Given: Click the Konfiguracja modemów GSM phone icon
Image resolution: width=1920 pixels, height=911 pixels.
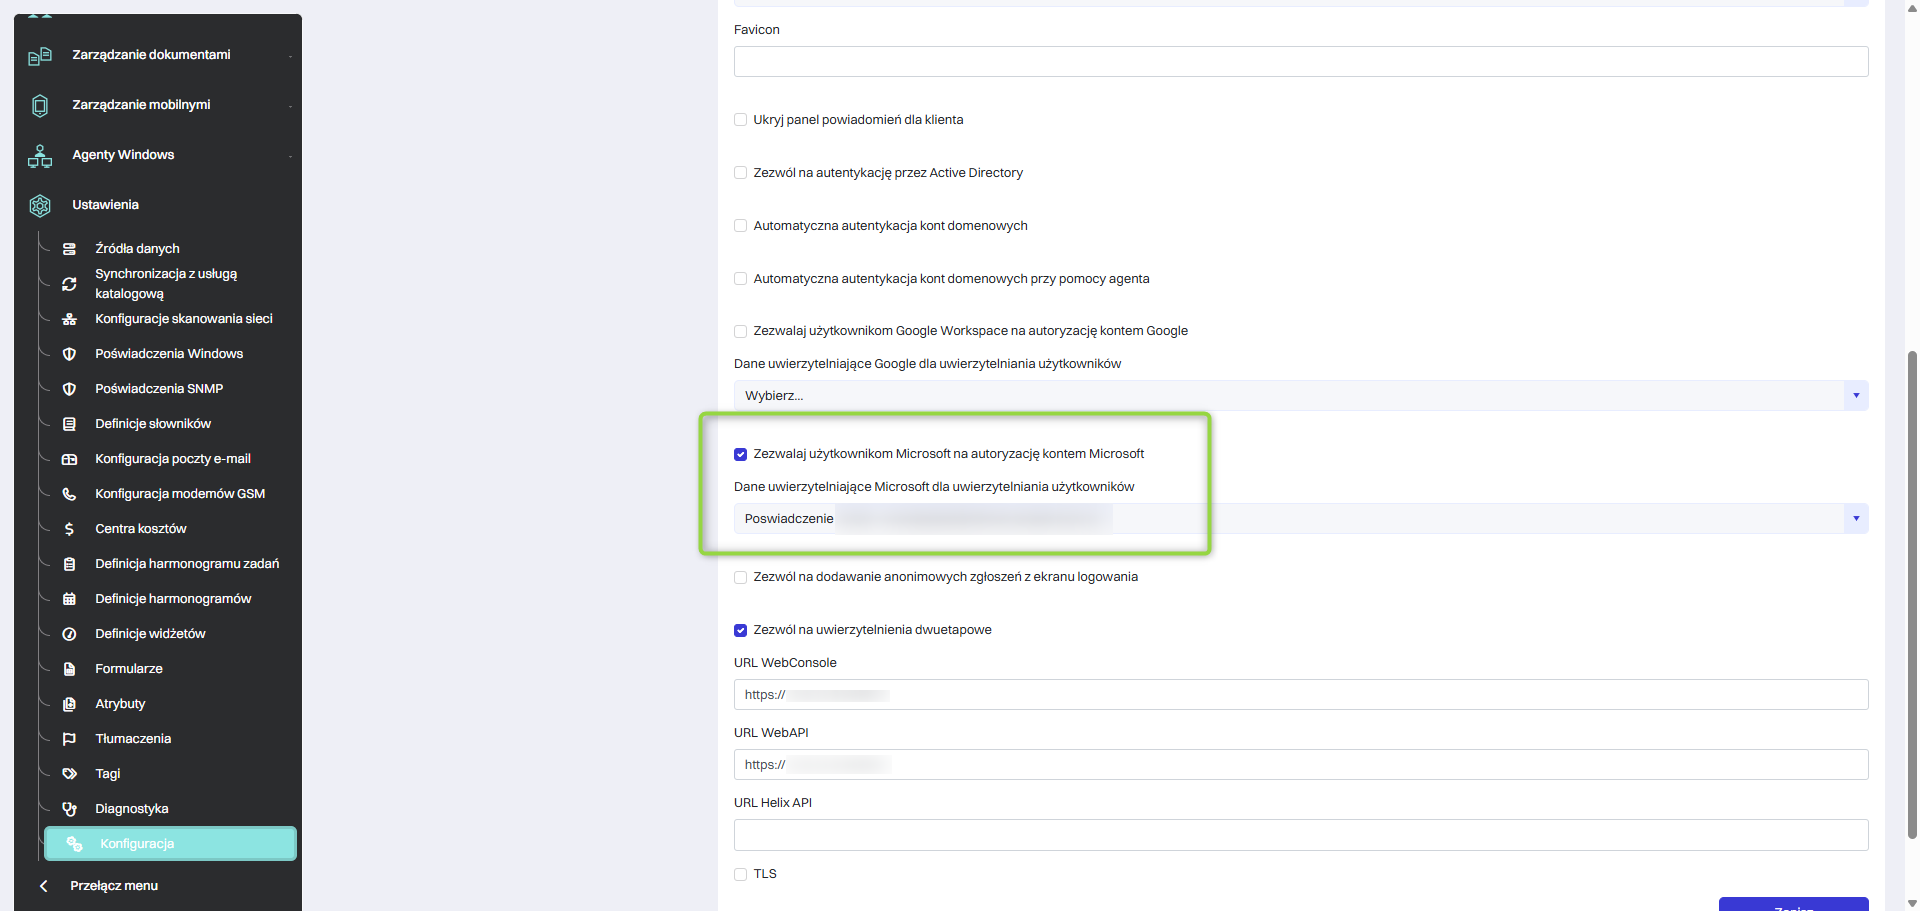Looking at the screenshot, I should [x=69, y=494].
